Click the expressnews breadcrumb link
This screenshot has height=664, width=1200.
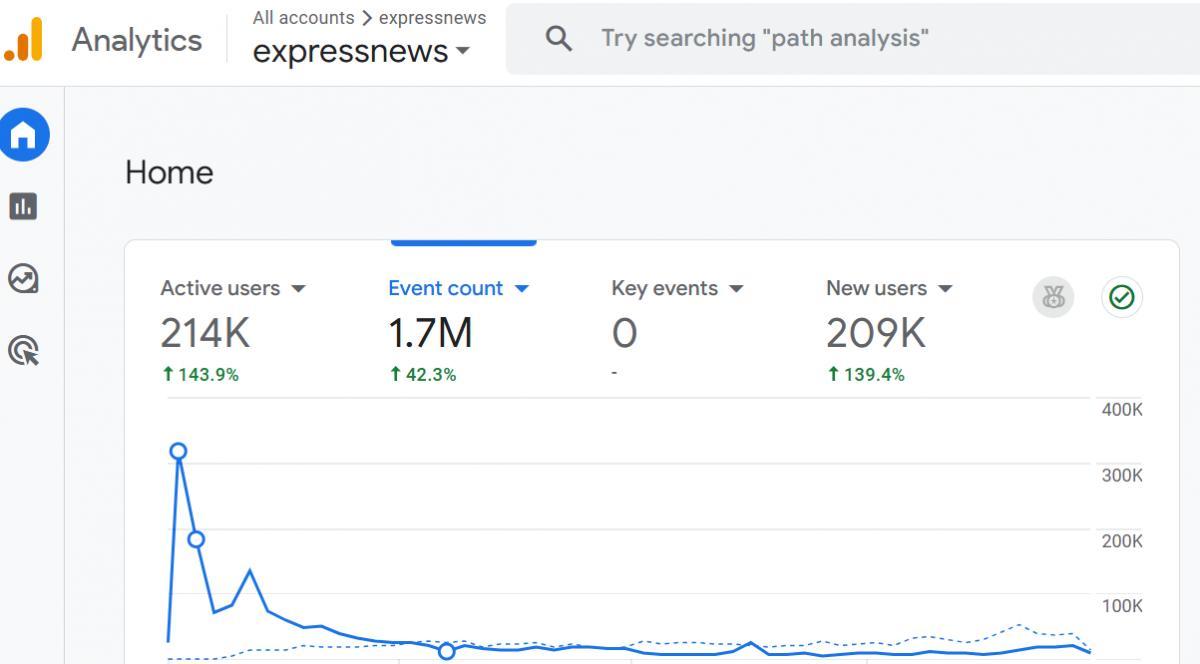pyautogui.click(x=432, y=18)
